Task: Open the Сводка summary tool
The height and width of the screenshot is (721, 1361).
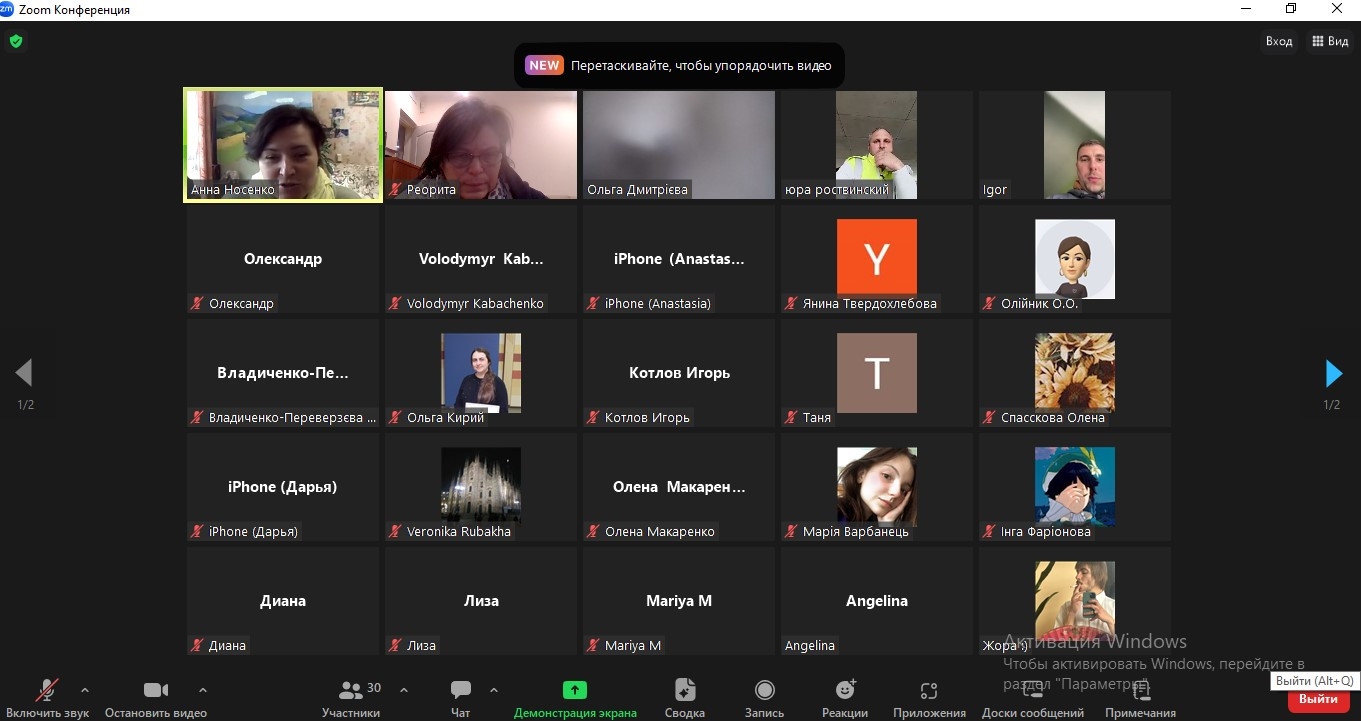Action: pos(685,697)
